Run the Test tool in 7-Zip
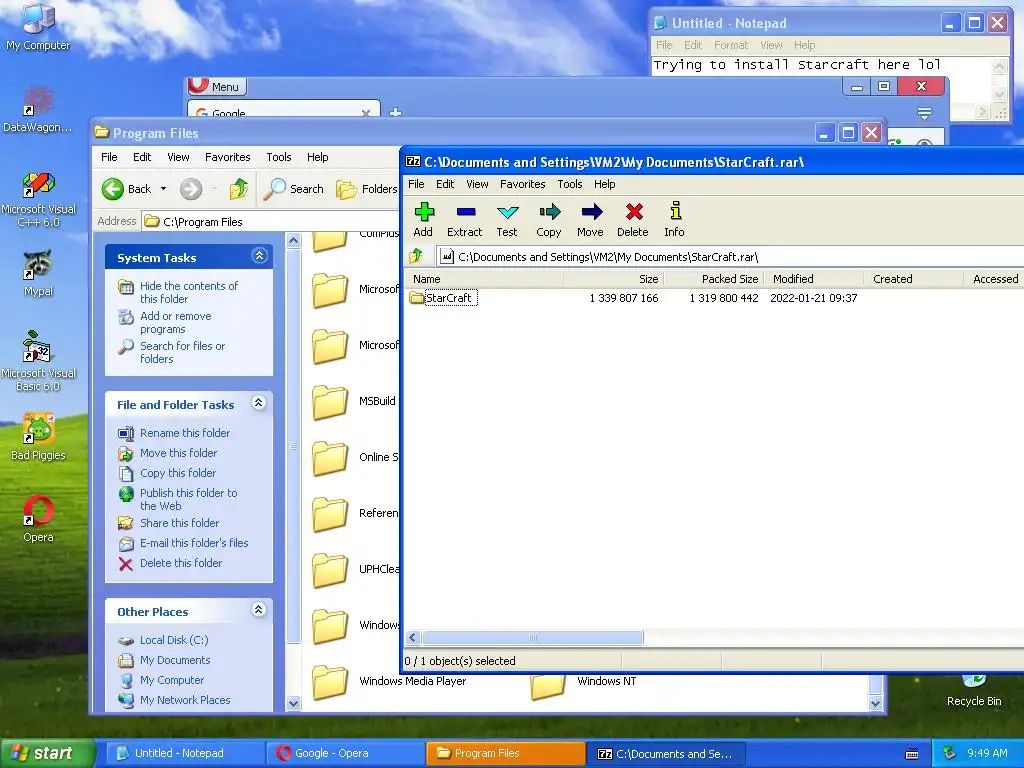This screenshot has height=768, width=1024. click(507, 219)
